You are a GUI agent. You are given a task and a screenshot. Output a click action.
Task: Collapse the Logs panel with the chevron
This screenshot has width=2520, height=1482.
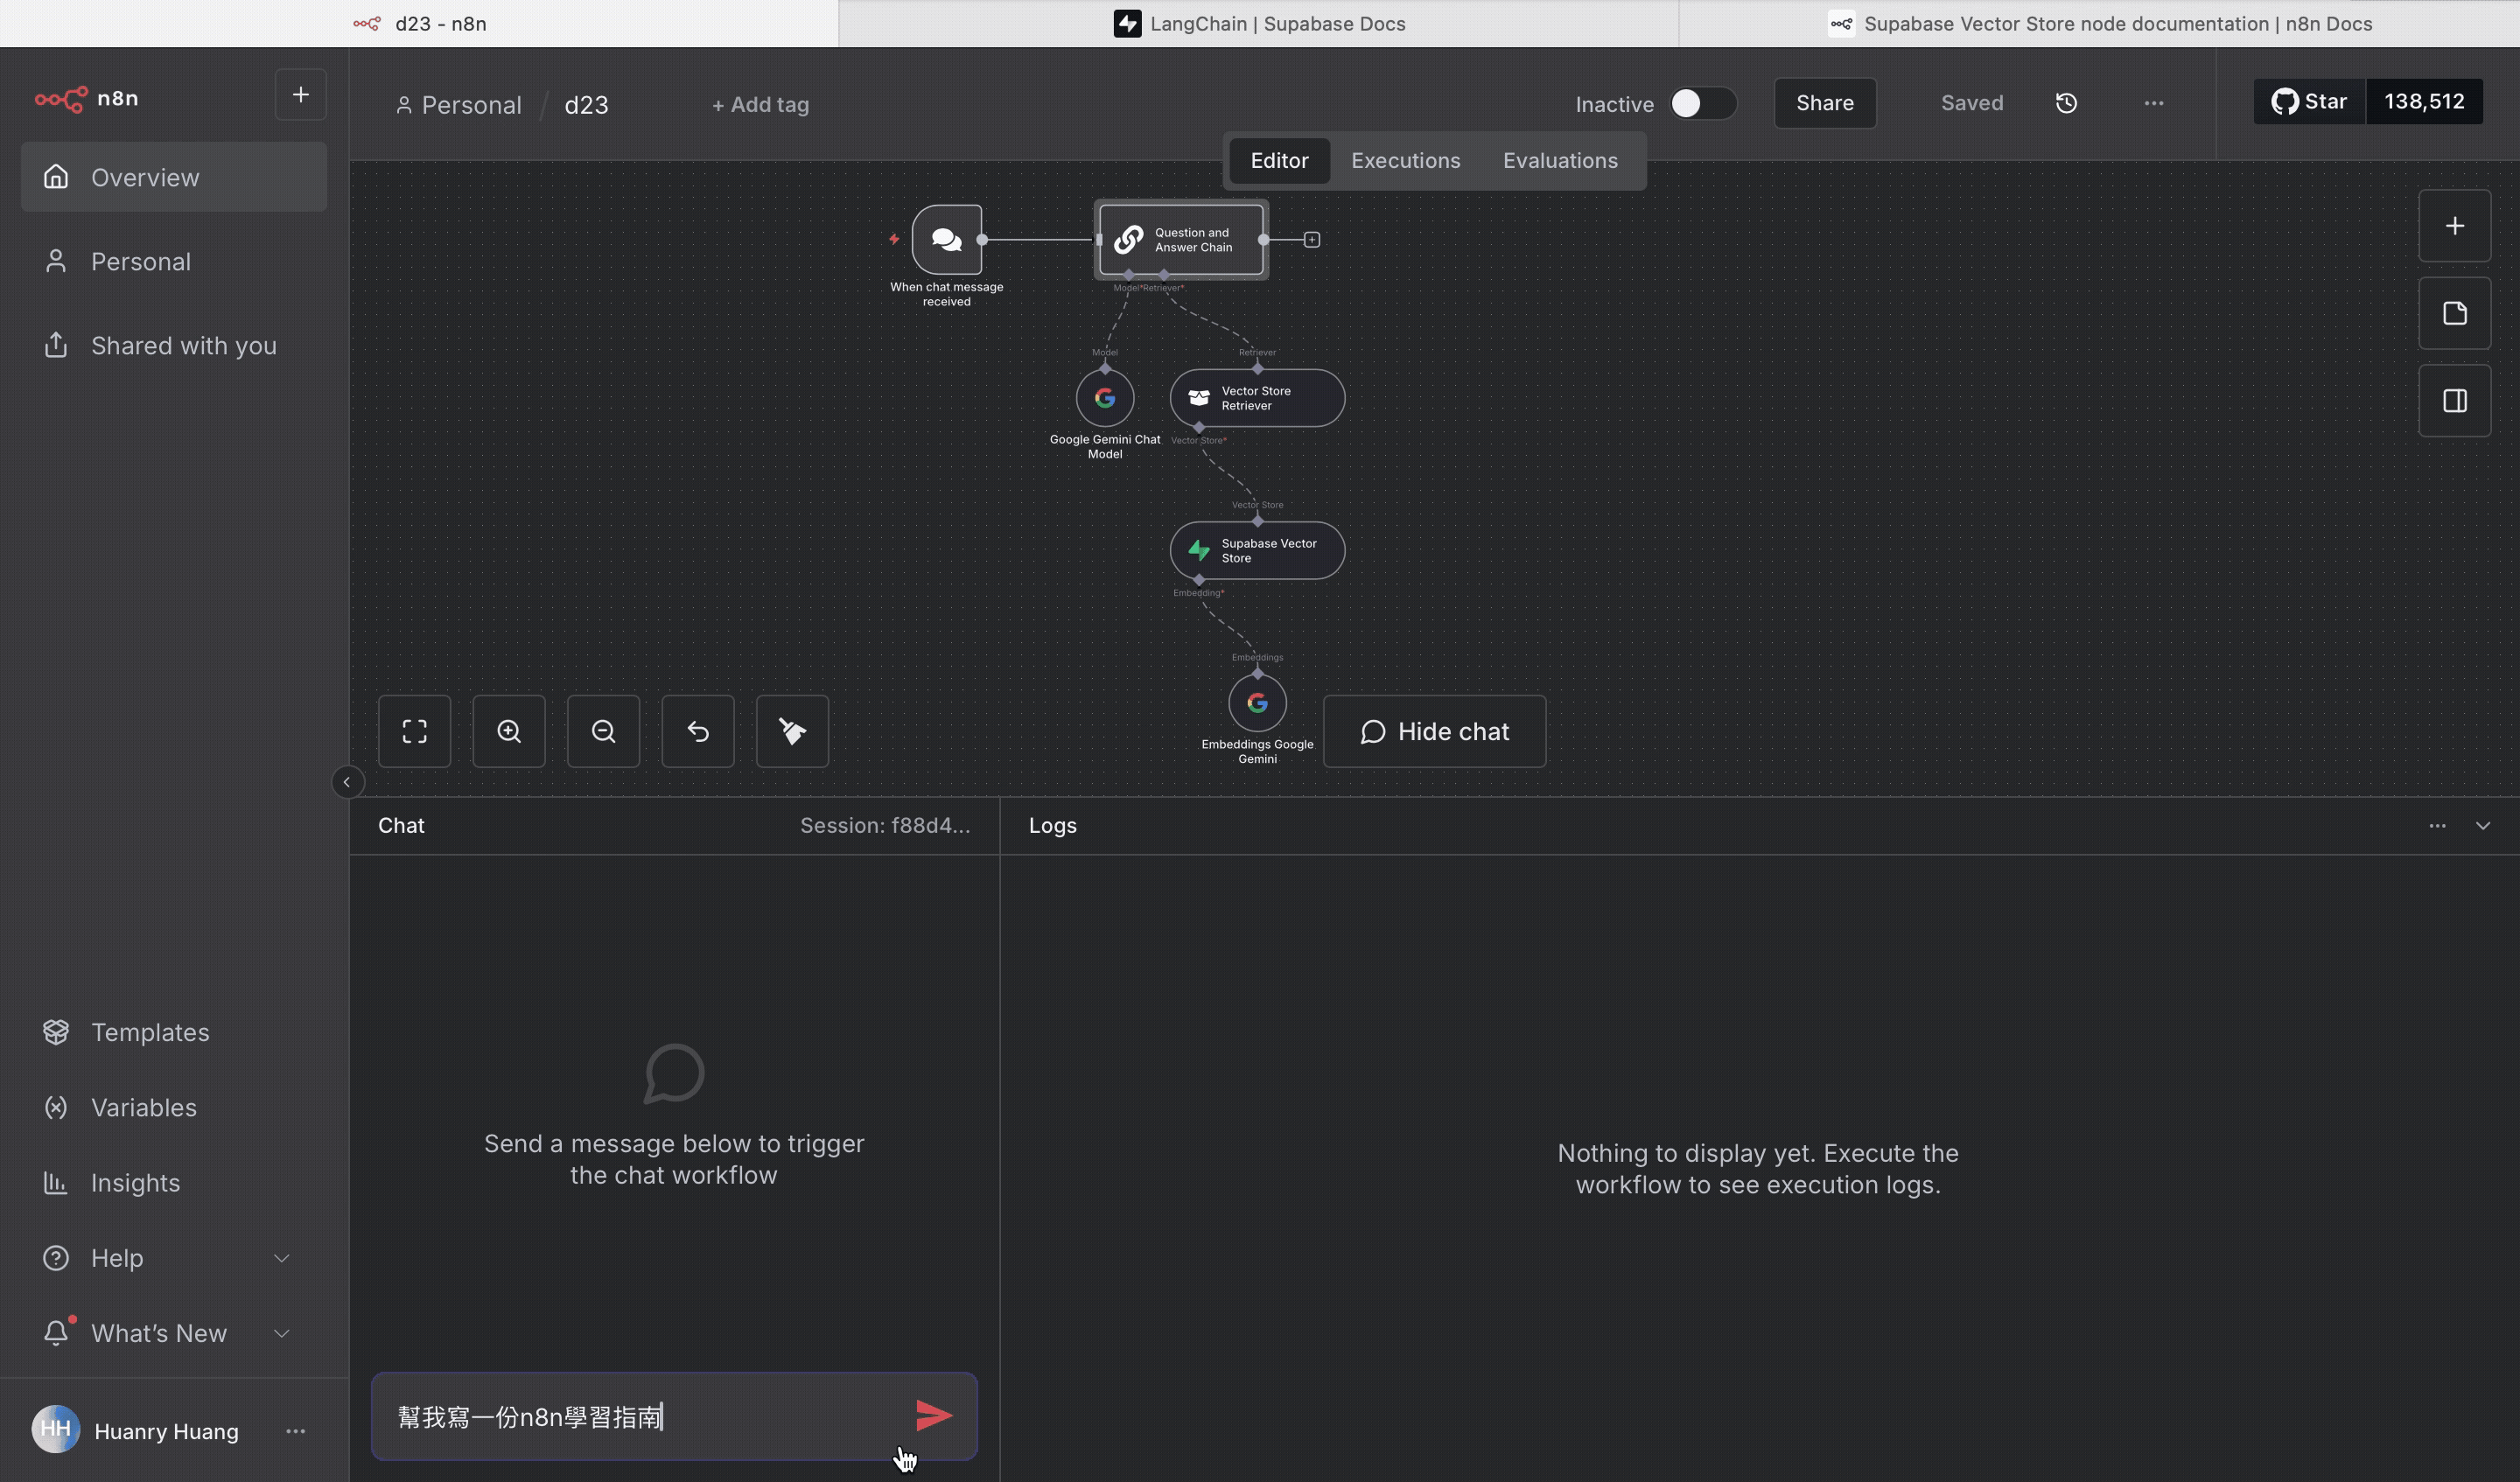coord(2483,825)
